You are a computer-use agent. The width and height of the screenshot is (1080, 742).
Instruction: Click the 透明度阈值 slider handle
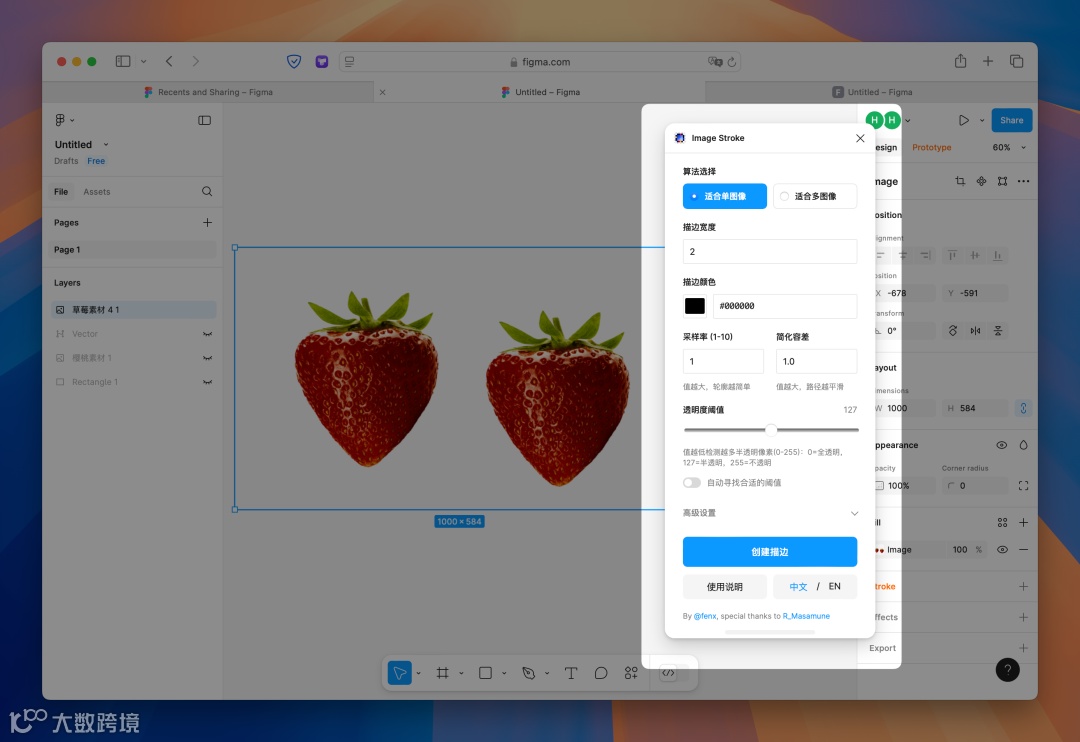[771, 430]
